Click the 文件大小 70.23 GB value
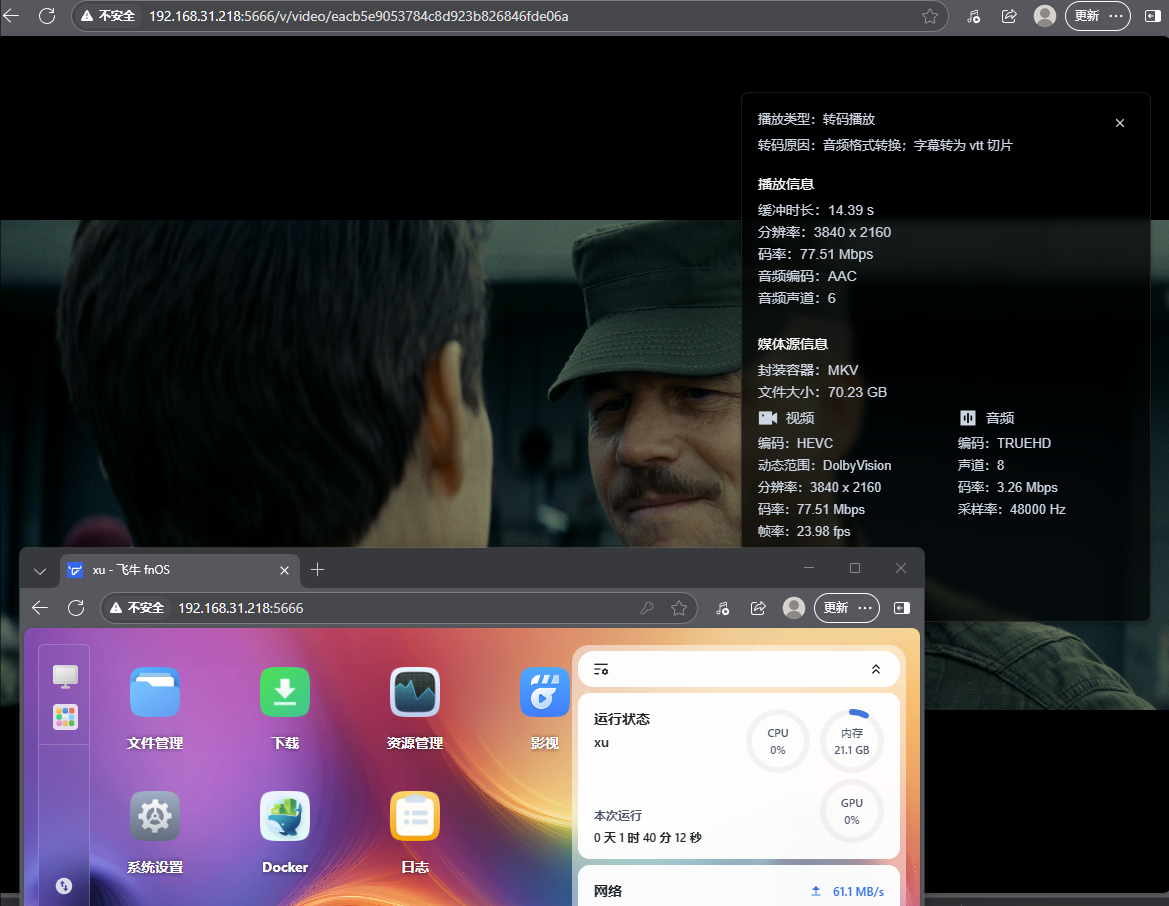1169x906 pixels. point(857,392)
